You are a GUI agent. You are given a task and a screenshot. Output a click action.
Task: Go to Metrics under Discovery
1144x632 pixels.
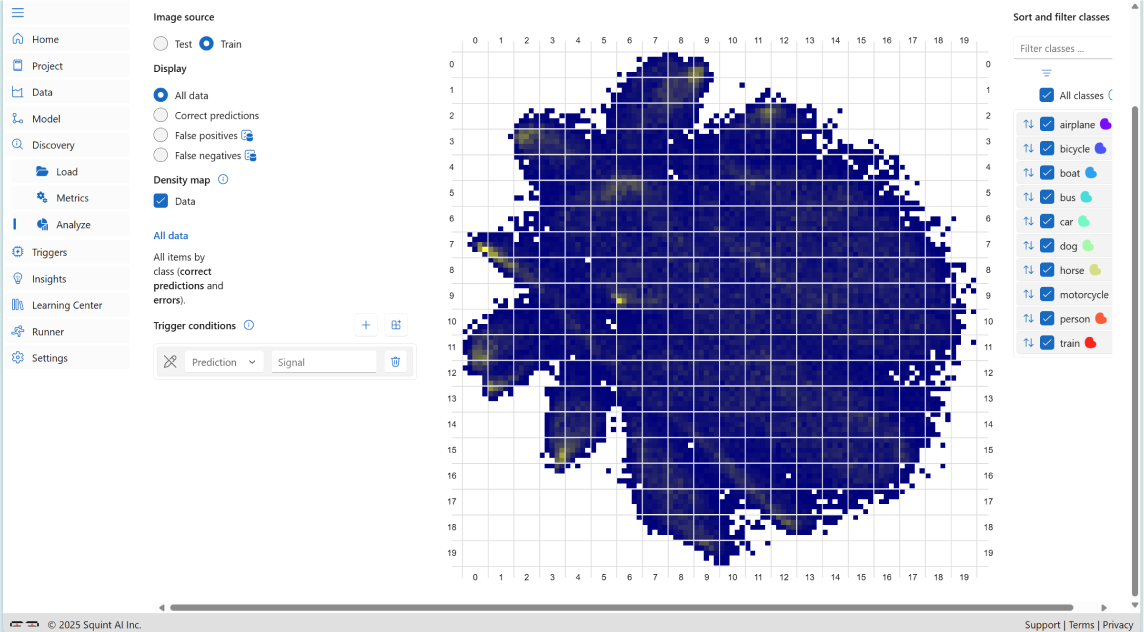click(x=72, y=198)
